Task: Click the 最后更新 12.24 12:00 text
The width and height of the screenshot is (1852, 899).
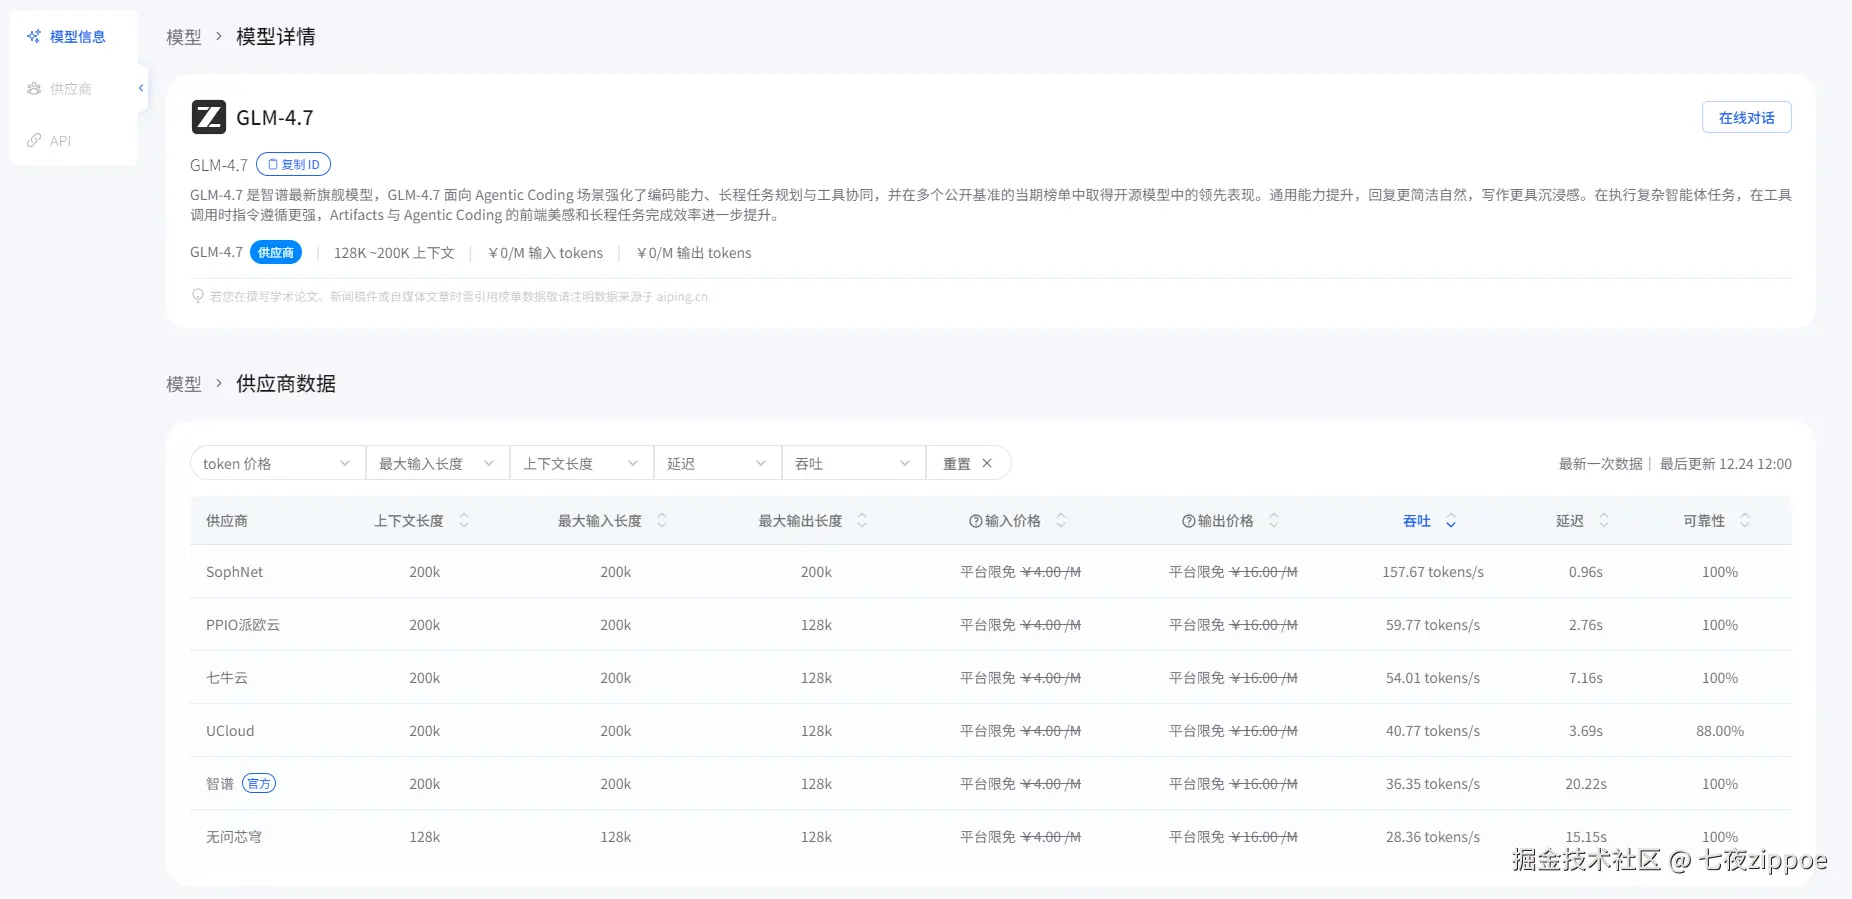Action: [1726, 464]
